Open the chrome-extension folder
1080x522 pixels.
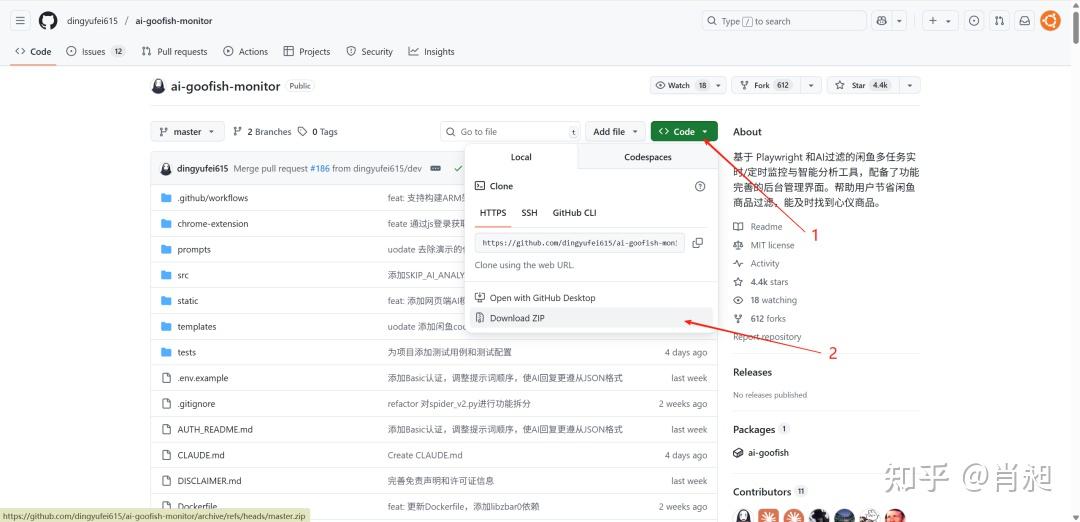(213, 224)
